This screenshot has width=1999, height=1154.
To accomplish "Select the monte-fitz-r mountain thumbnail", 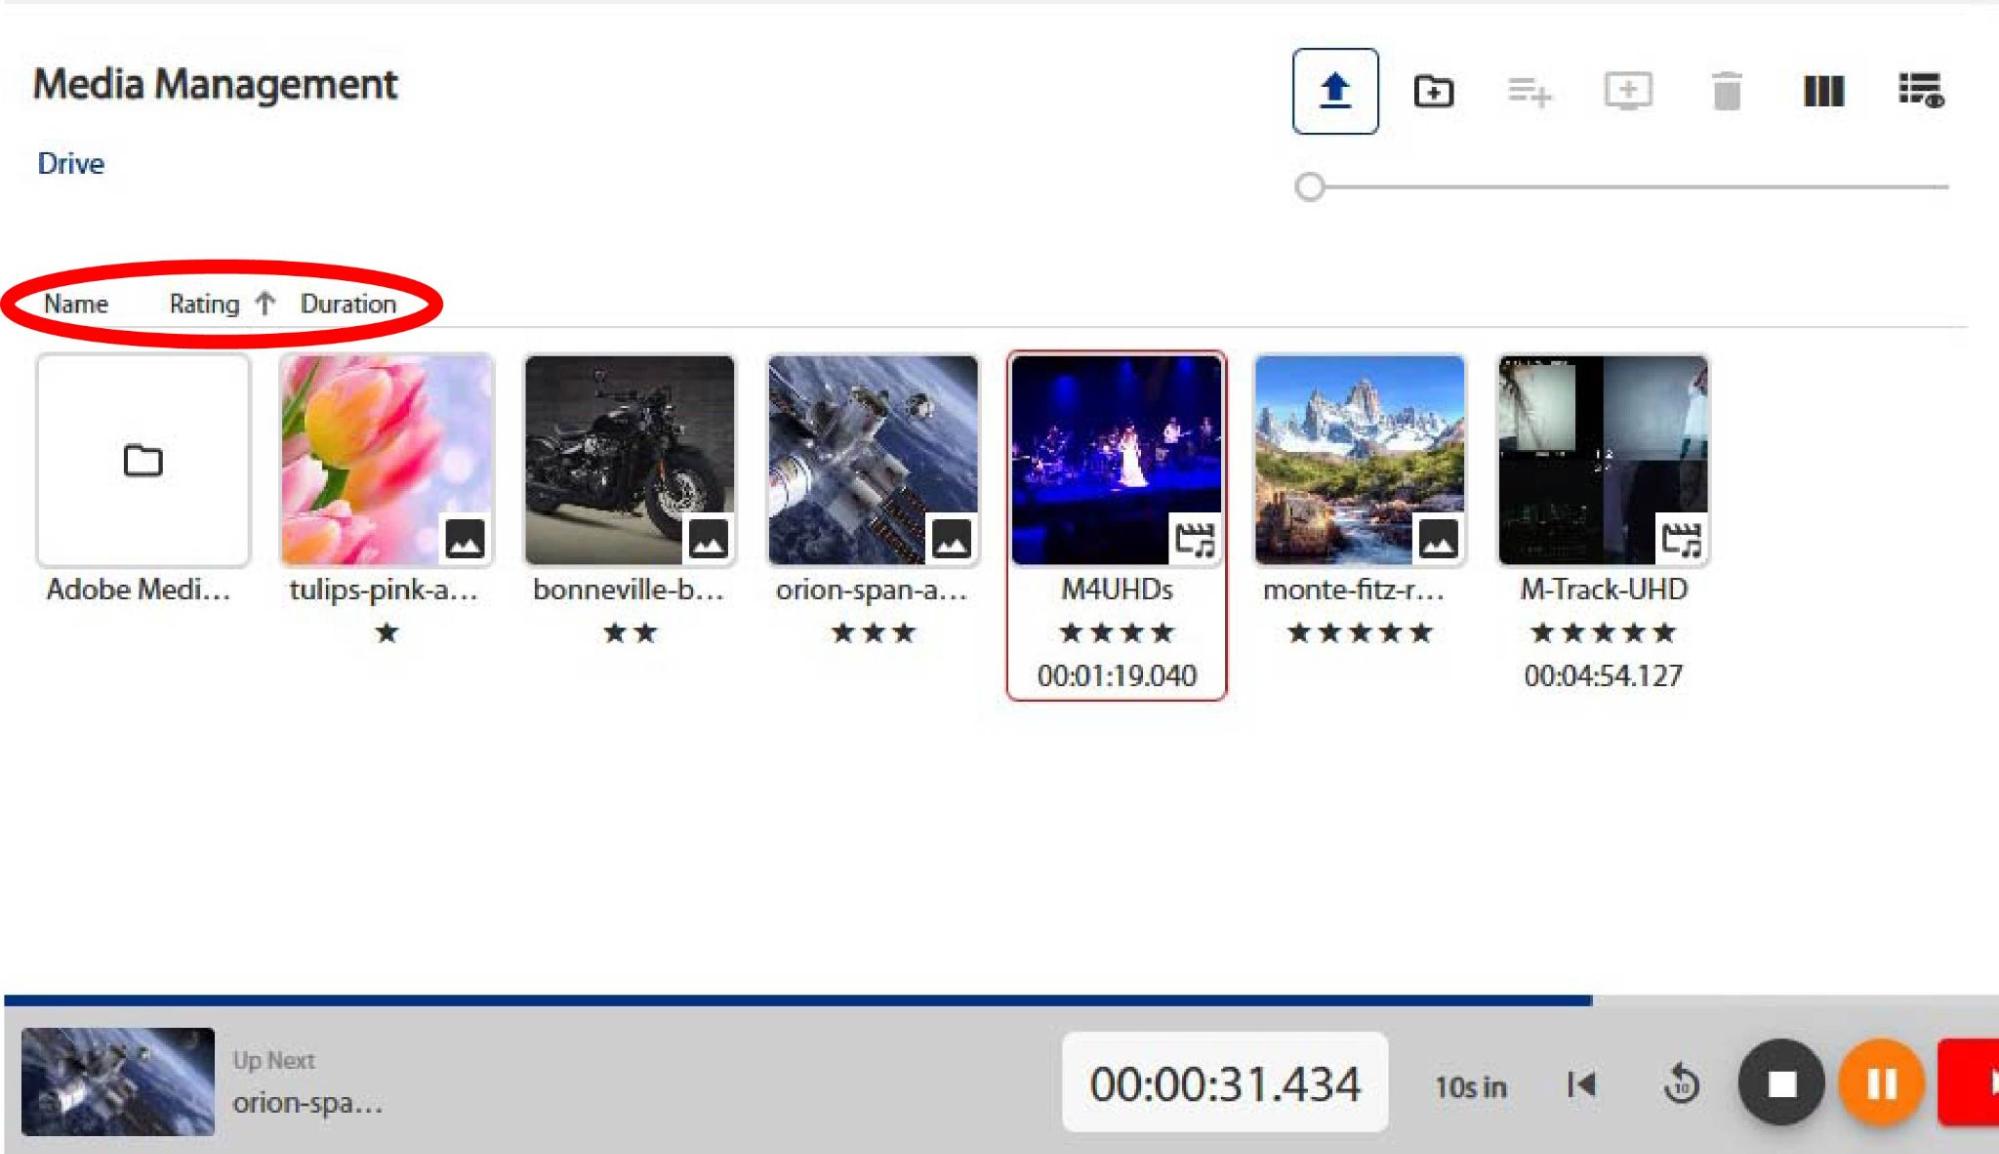I will click(1360, 460).
